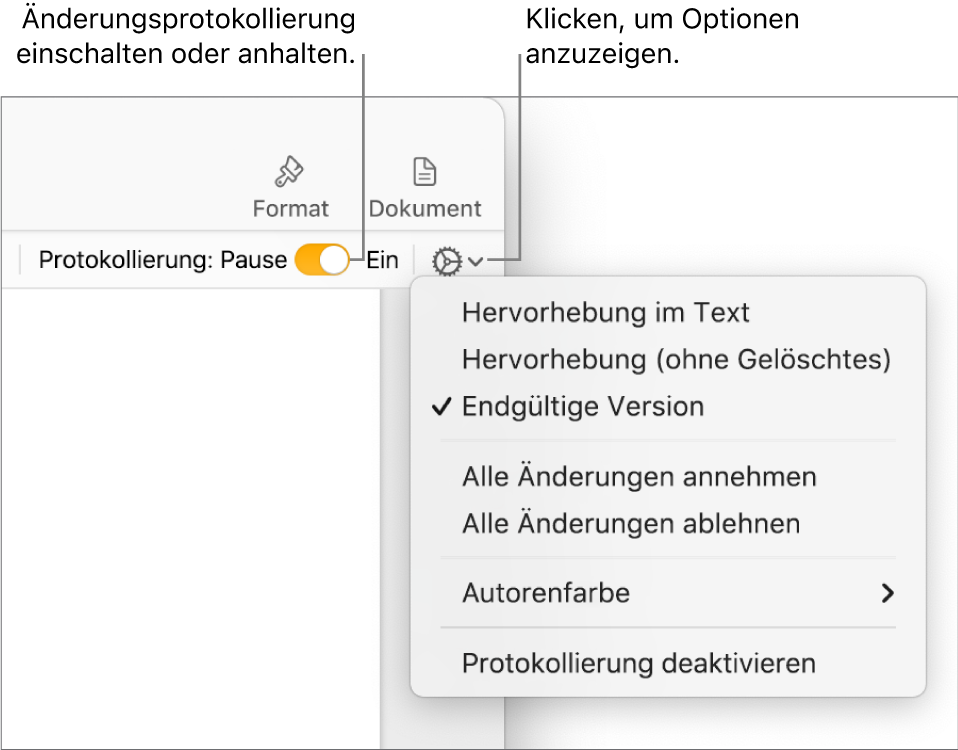Open the Dokument page icon
The height and width of the screenshot is (750, 958).
425,172
